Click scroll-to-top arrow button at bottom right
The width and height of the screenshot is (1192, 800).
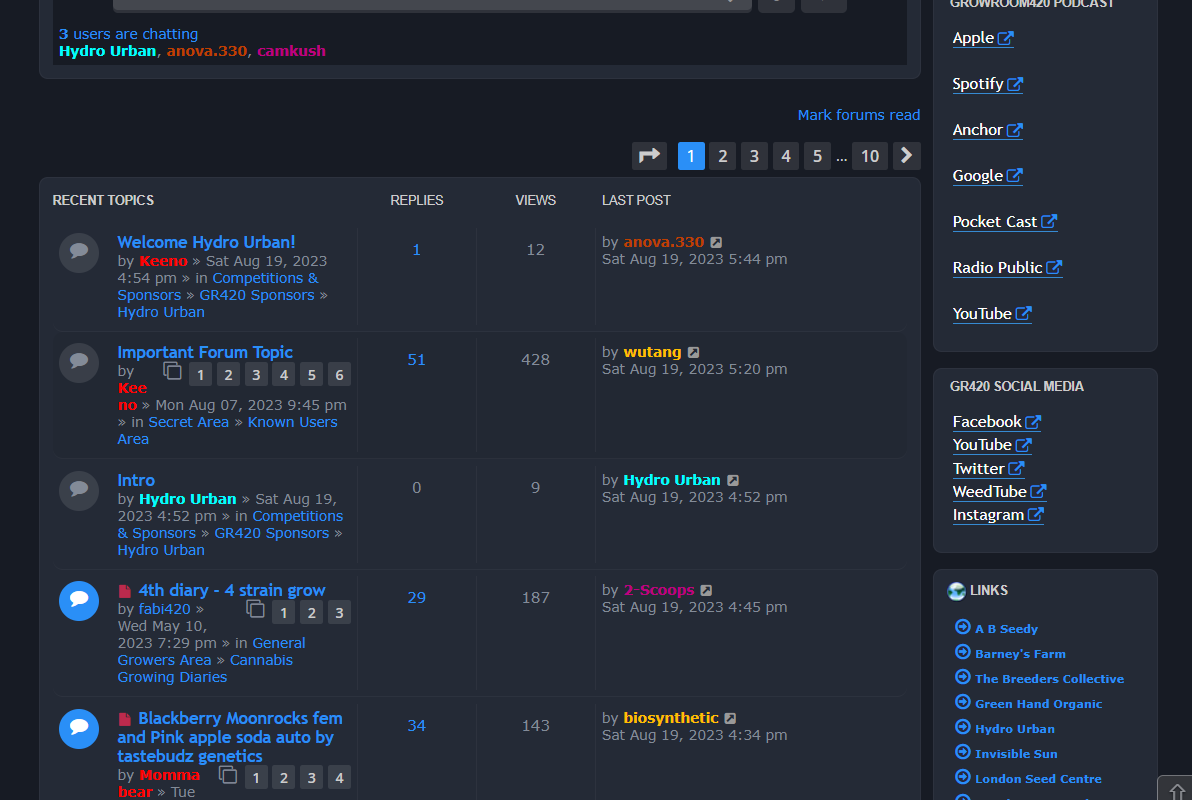1176,790
